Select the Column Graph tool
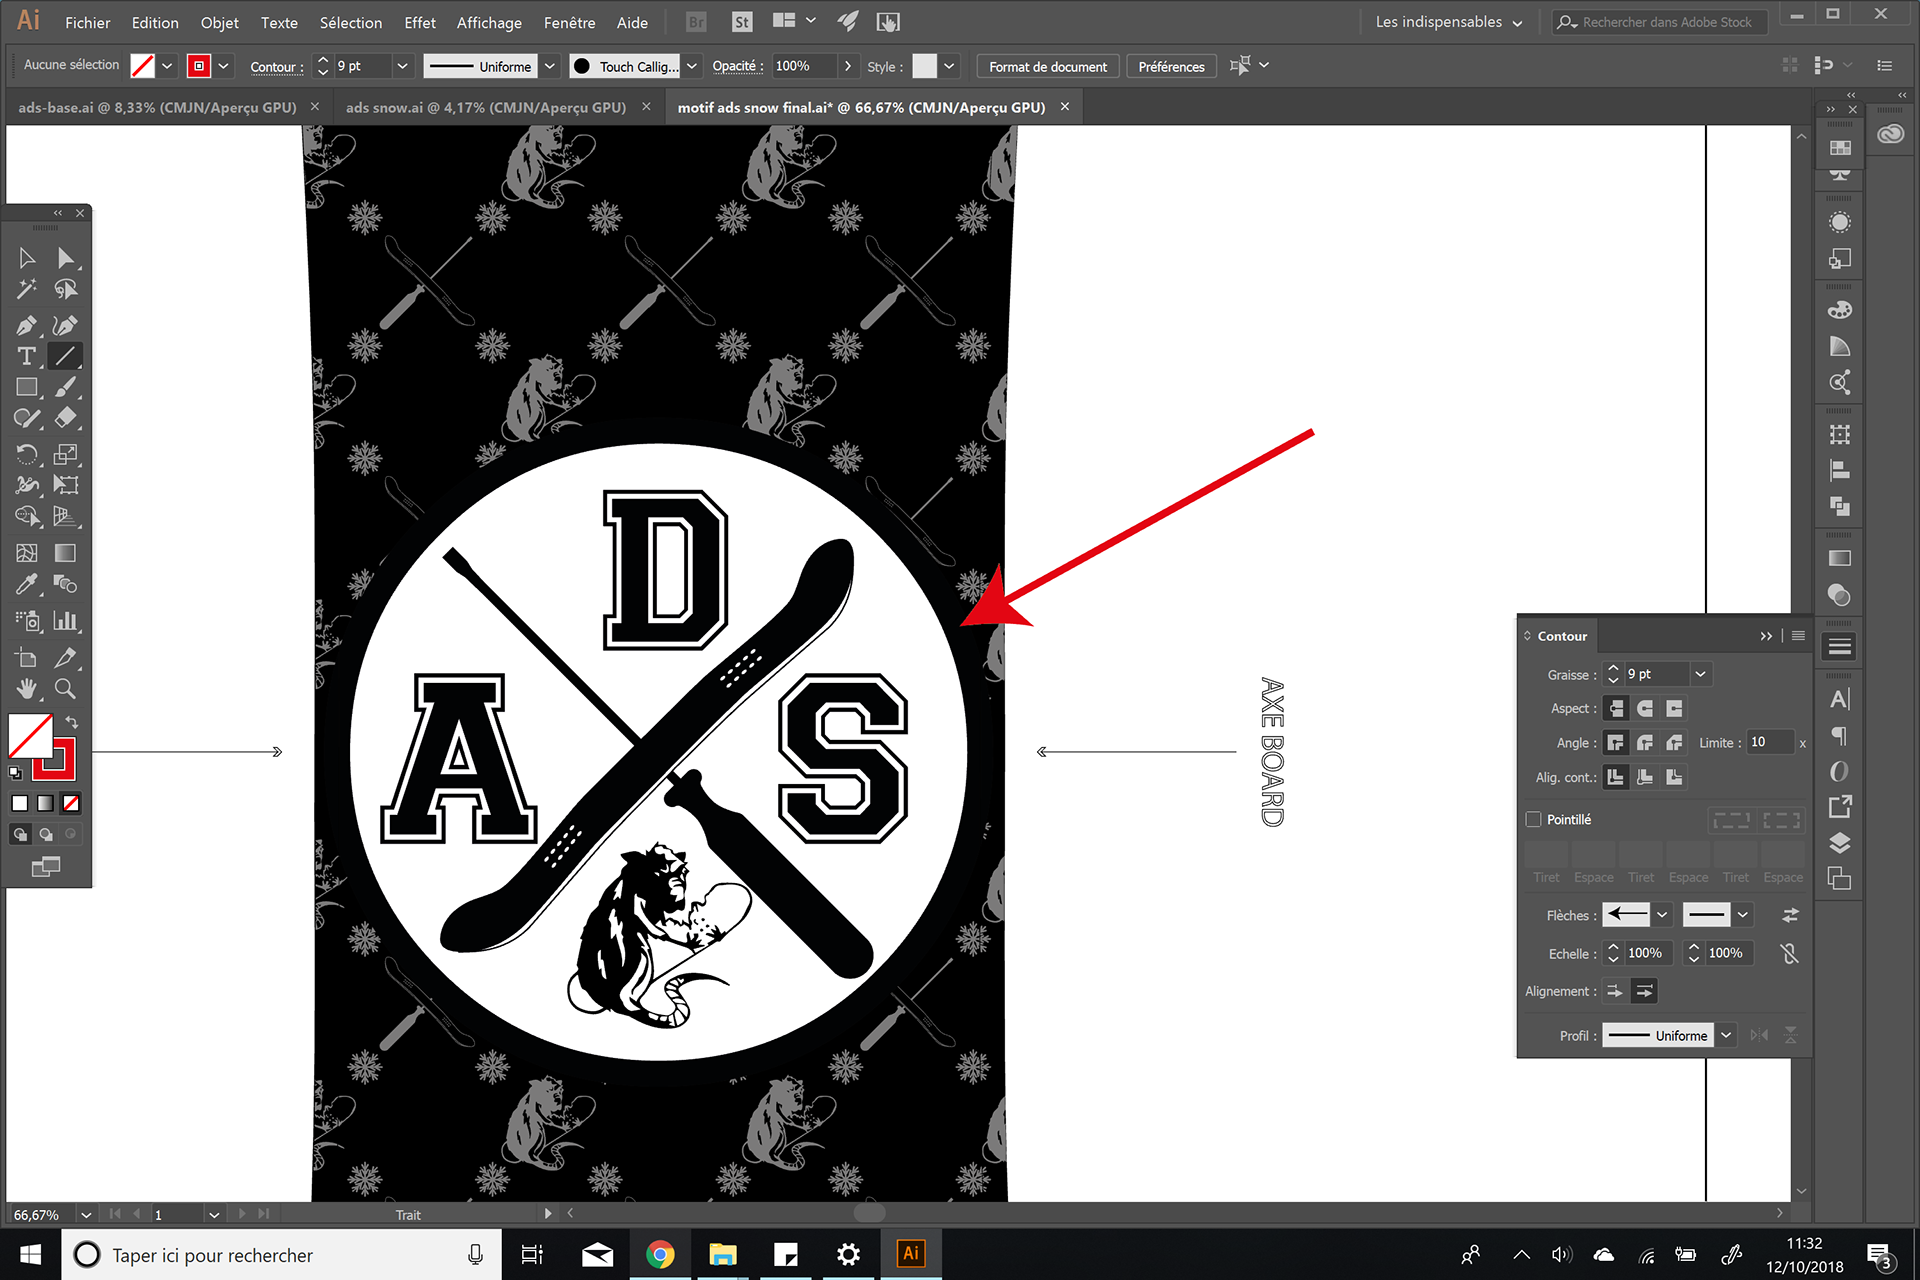Screen dimensions: 1920x1280 [x=66, y=621]
